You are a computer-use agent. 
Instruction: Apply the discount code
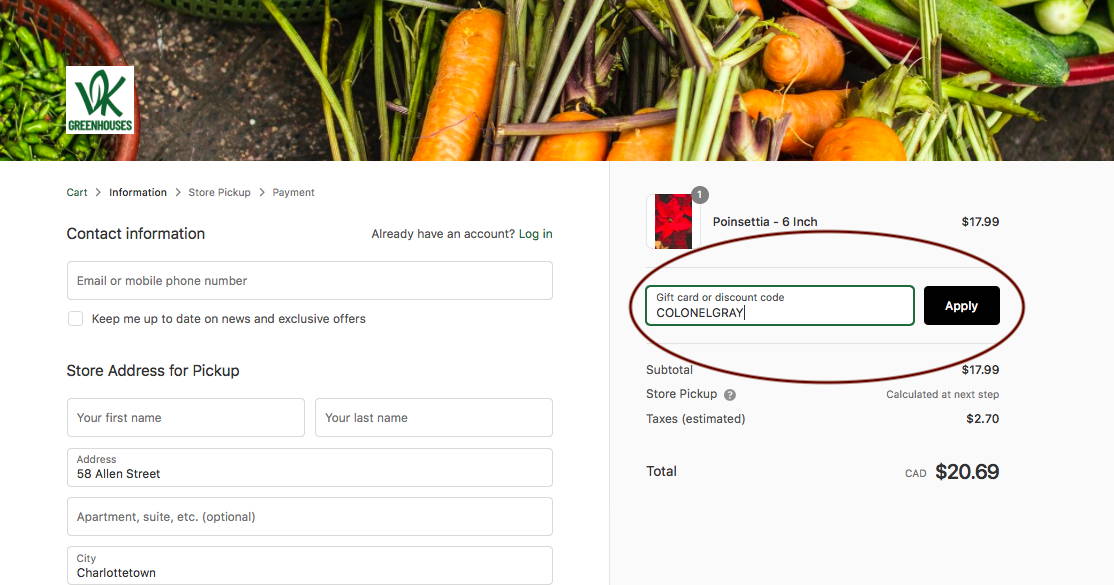[x=961, y=306]
